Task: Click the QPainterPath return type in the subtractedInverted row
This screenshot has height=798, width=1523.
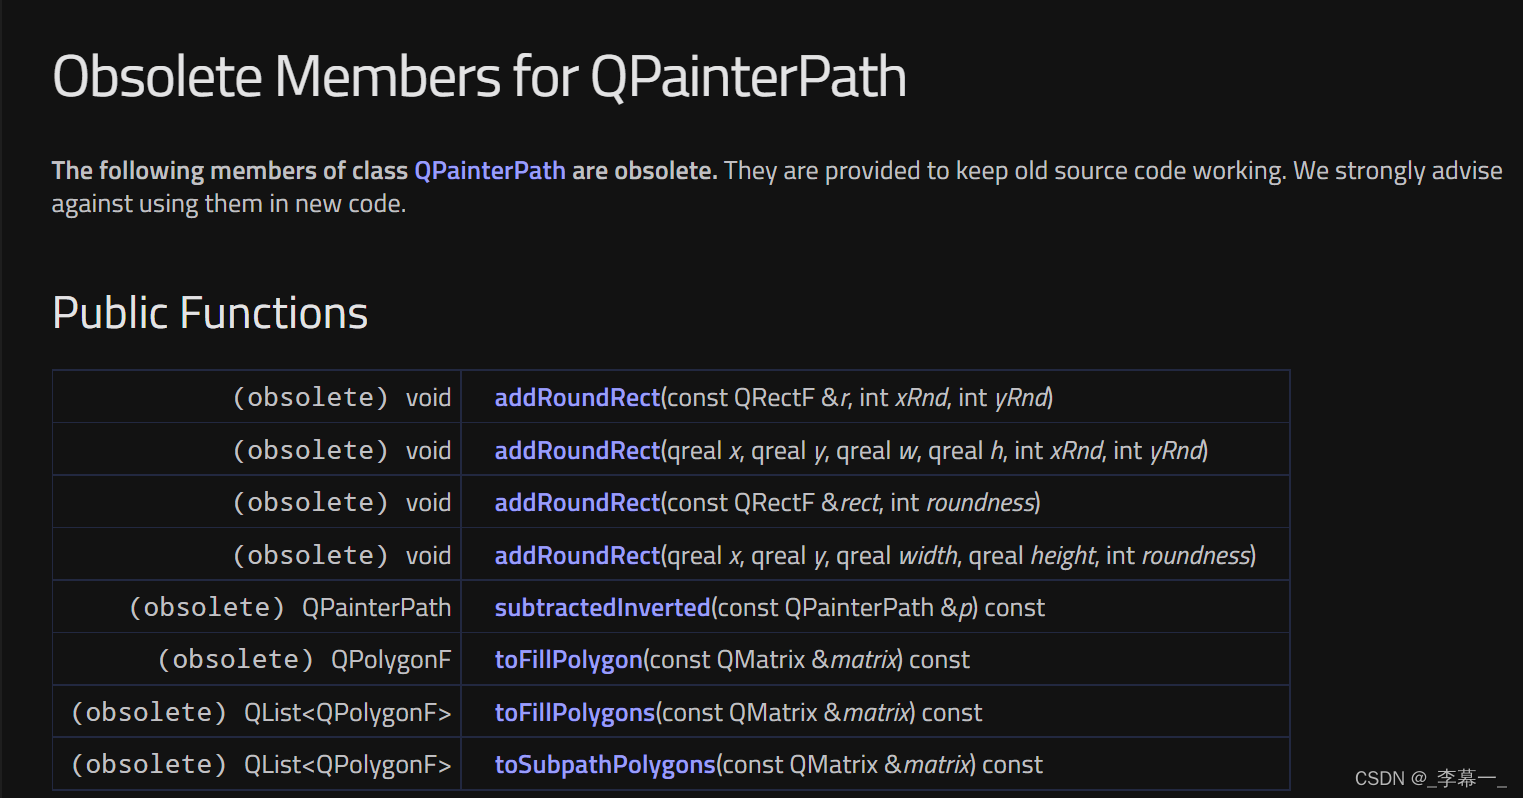Action: coord(376,608)
